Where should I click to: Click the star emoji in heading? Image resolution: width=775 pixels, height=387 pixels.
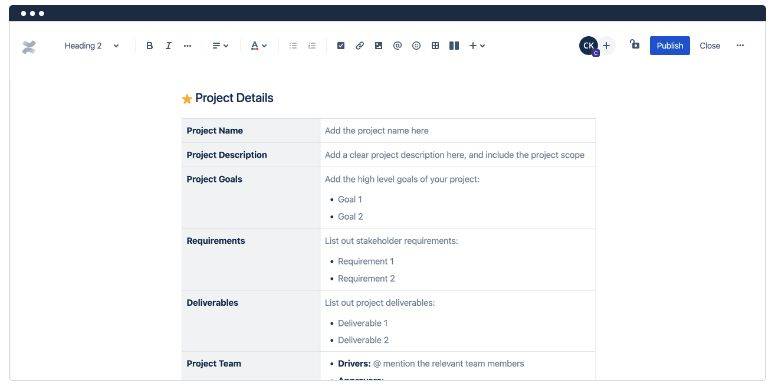(x=187, y=99)
